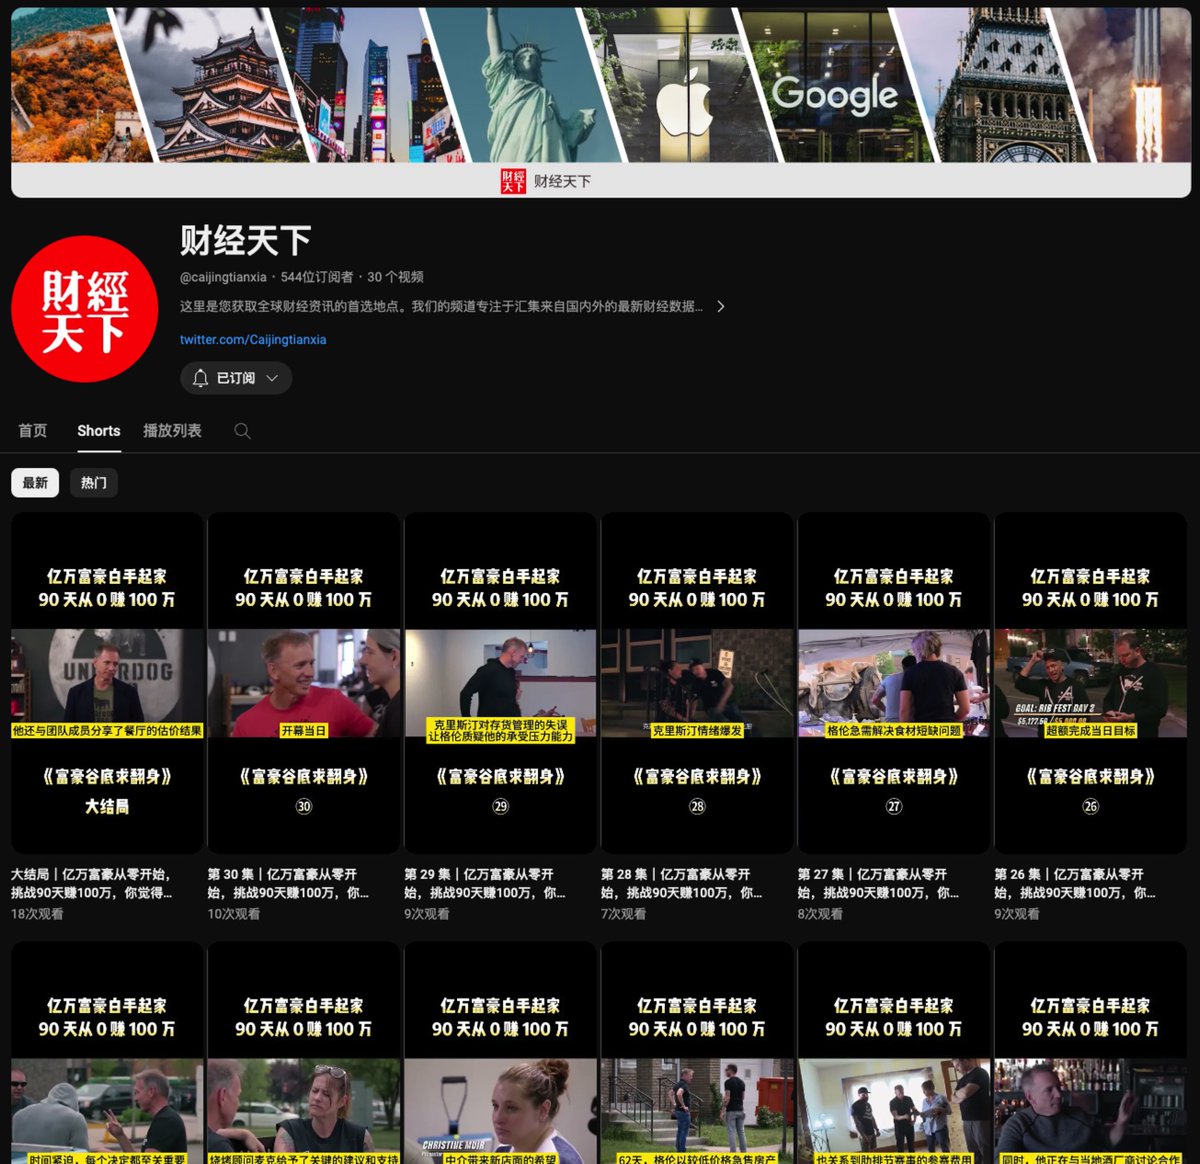This screenshot has height=1164, width=1200.
Task: Open second-row Short captioned 也关系到助排节赛事
Action: (x=894, y=1053)
